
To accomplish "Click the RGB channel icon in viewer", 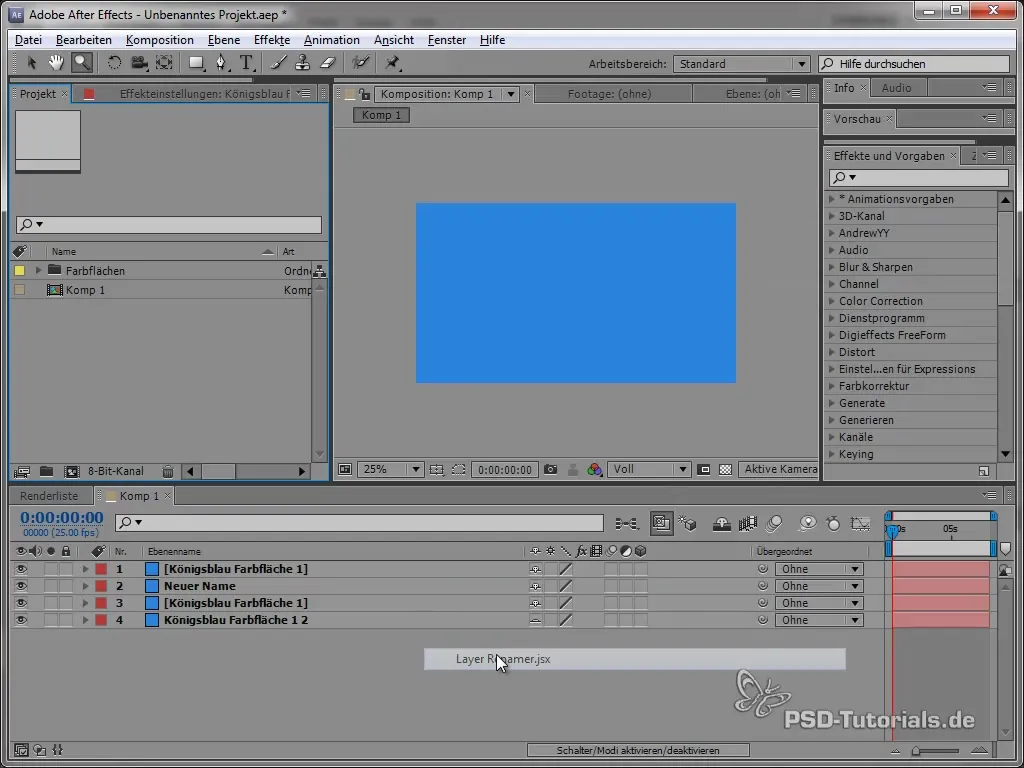I will [x=594, y=470].
